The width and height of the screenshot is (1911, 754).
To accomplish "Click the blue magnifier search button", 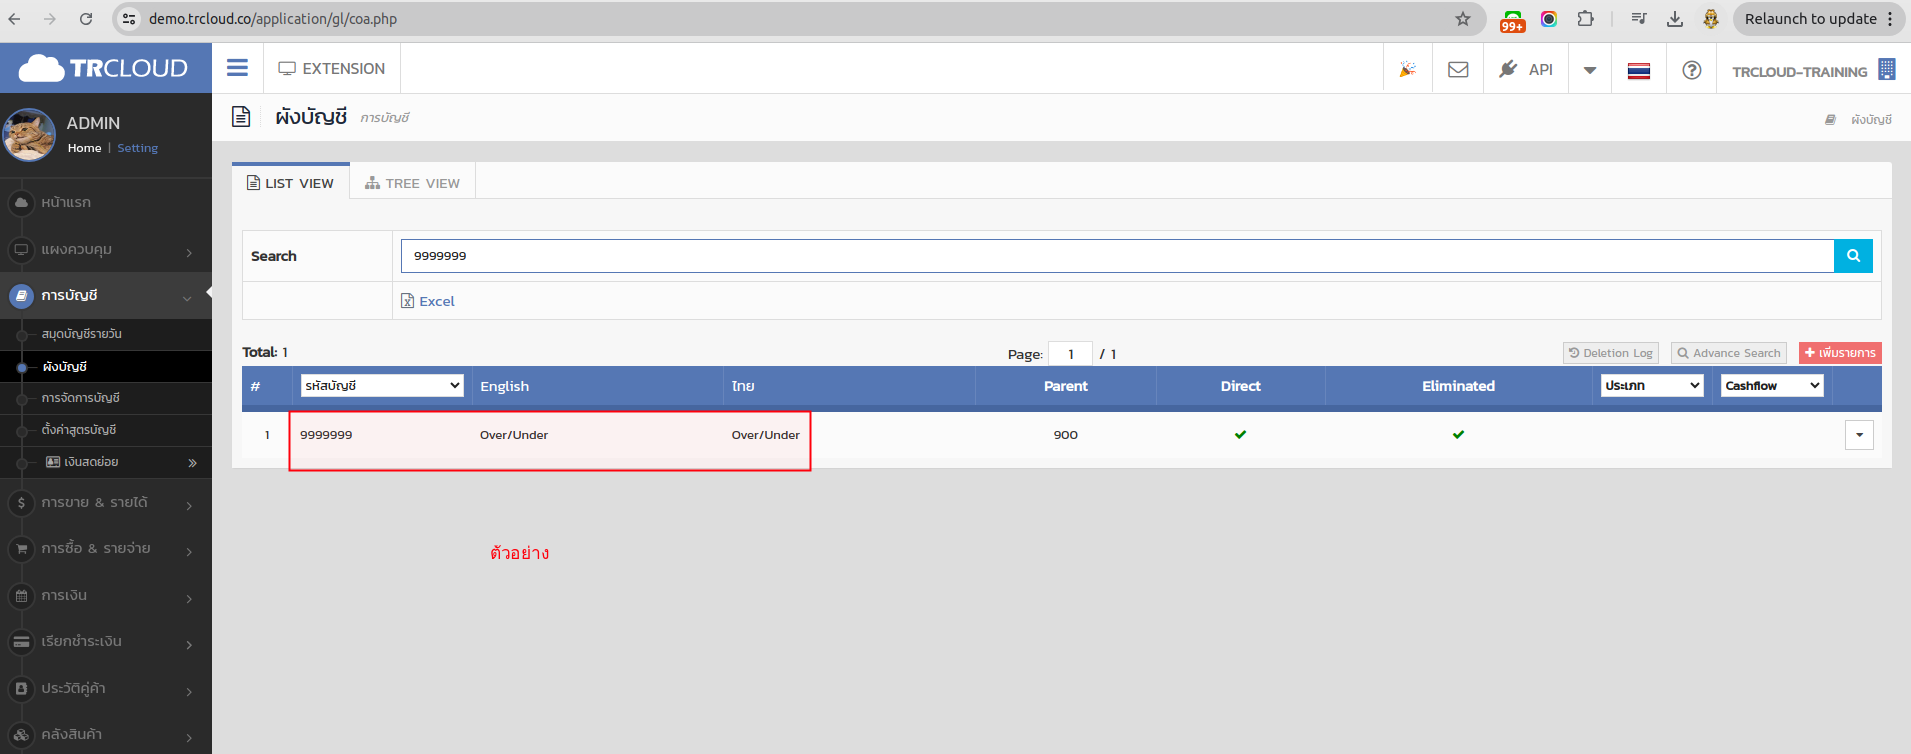I will (x=1853, y=256).
